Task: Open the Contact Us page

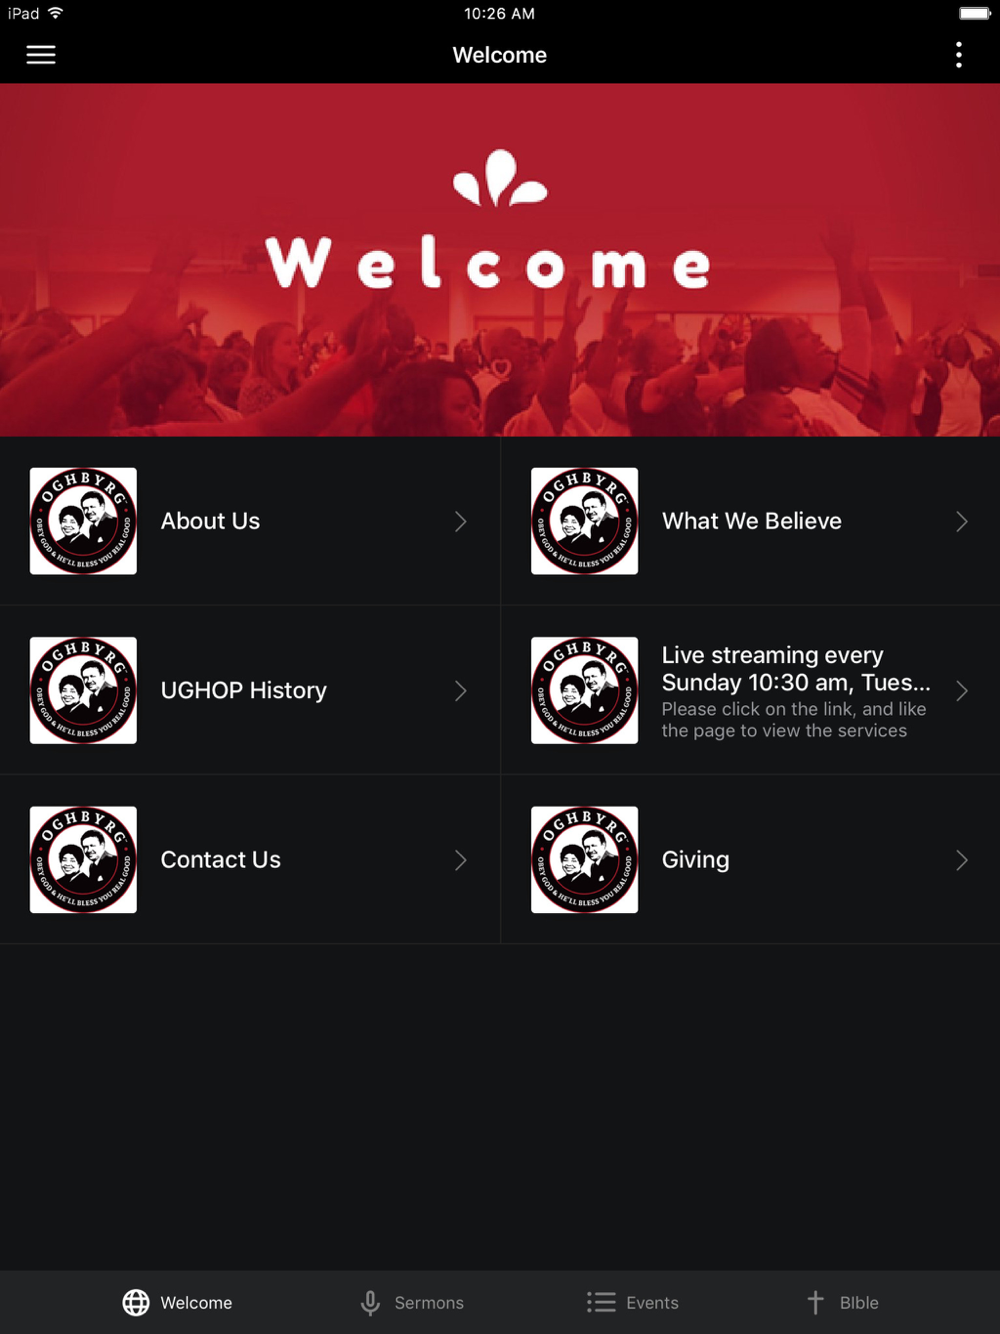Action: tap(250, 860)
